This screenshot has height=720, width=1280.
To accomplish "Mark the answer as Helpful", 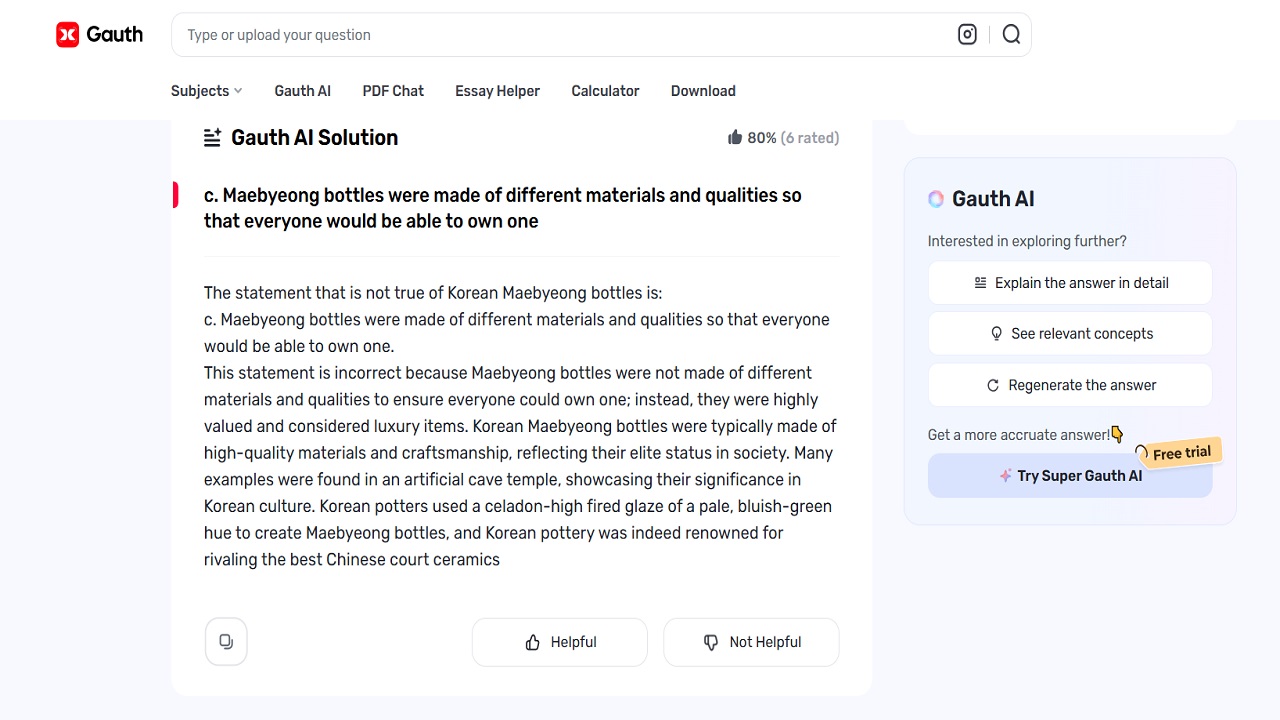I will pos(560,642).
